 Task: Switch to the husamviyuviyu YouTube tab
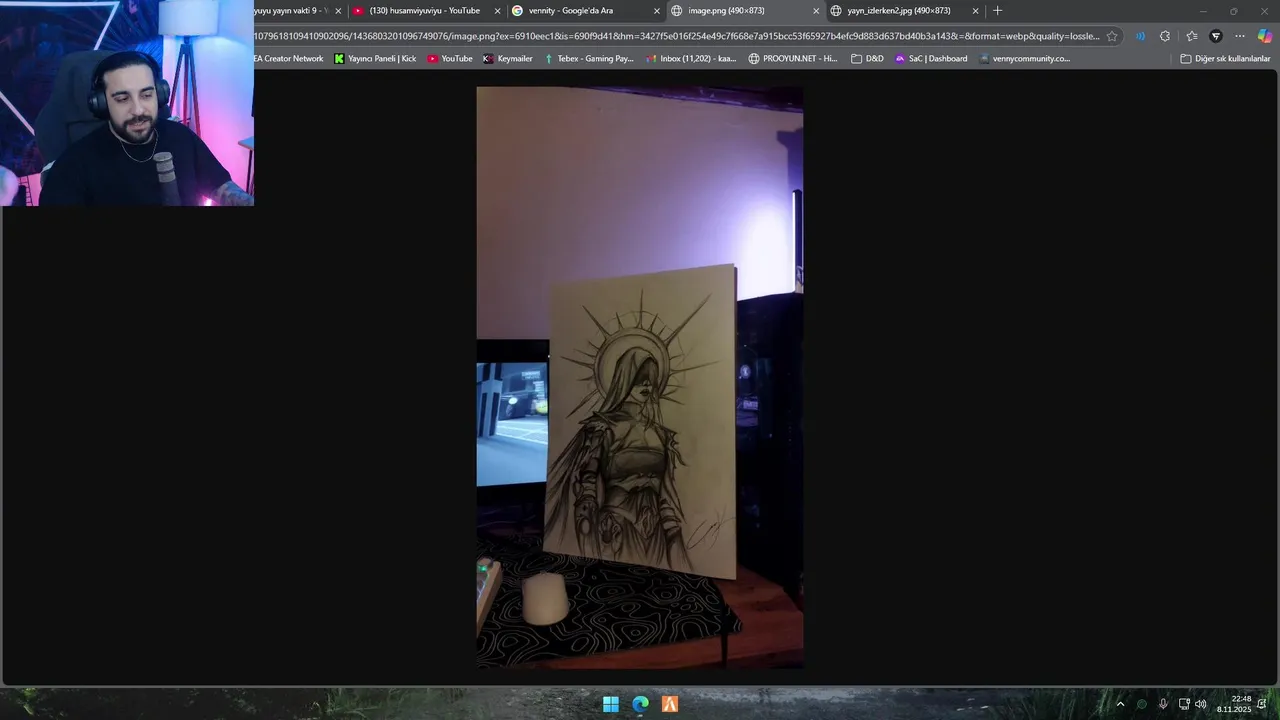click(426, 11)
